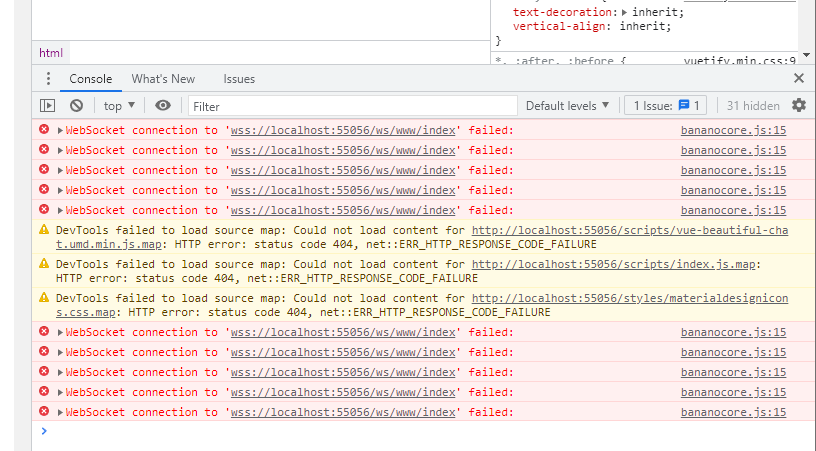Viewport: 816px width, 451px height.
Task: Click the vertical-align property name
Action: click(559, 26)
